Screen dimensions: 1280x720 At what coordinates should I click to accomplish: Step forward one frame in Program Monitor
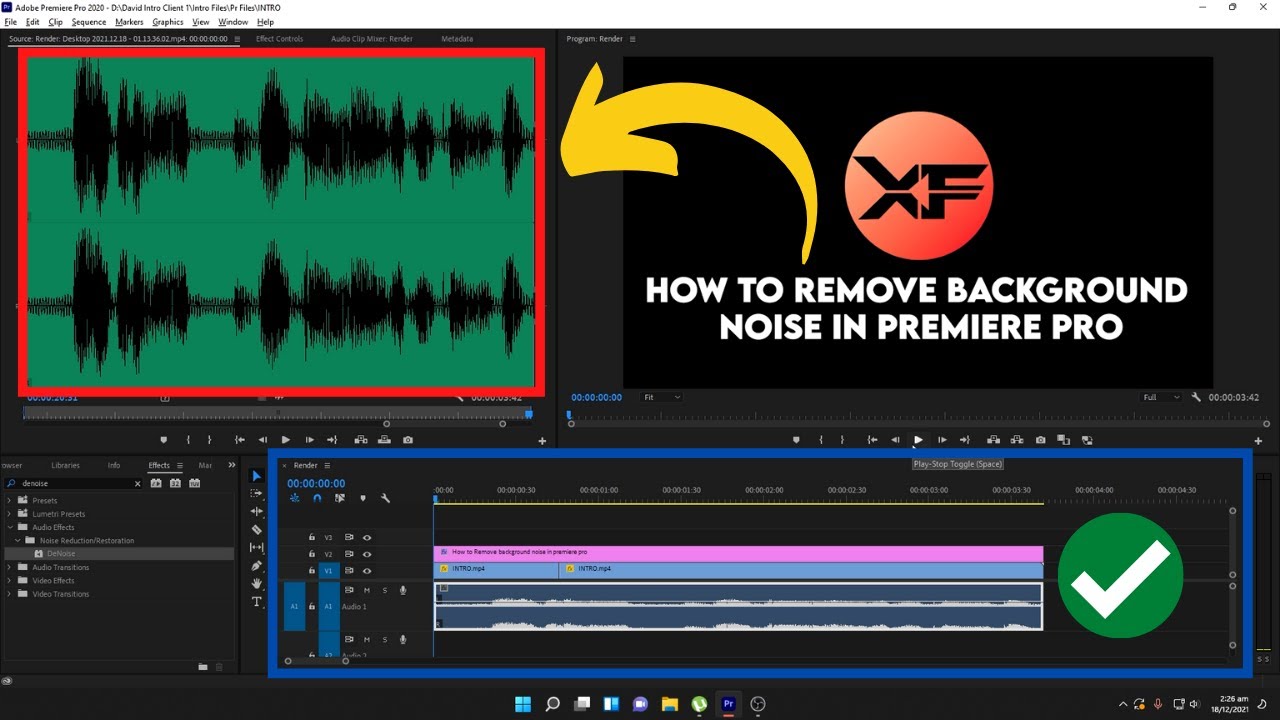pyautogui.click(x=942, y=440)
